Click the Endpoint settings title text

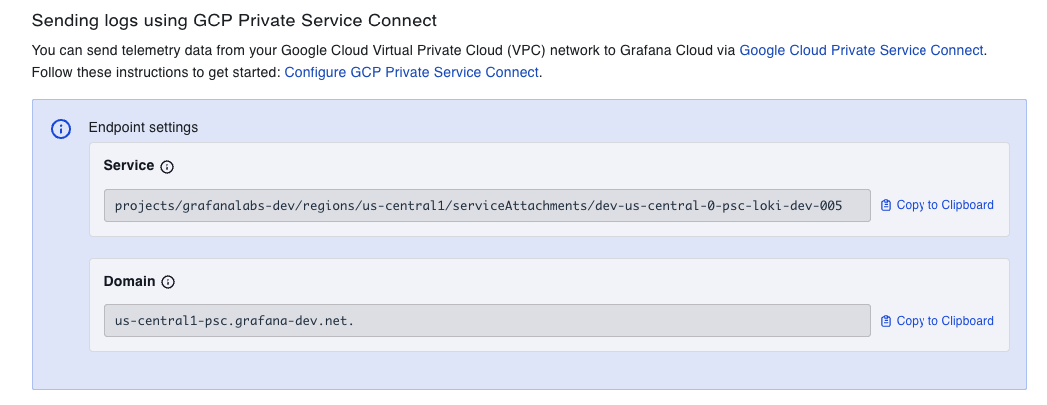[x=143, y=128]
